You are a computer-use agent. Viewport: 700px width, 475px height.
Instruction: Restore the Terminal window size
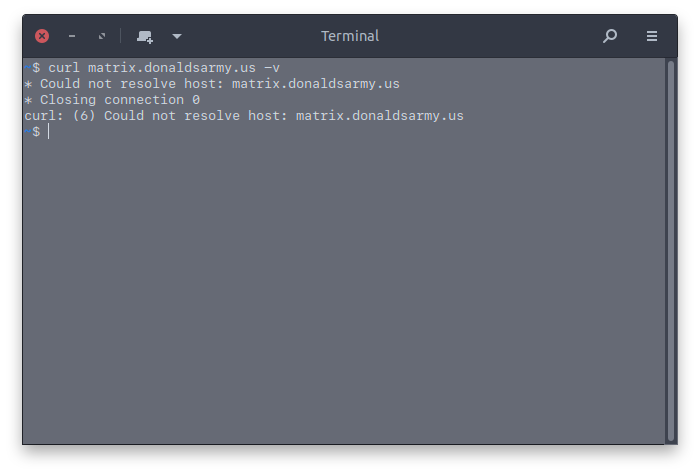tap(102, 36)
